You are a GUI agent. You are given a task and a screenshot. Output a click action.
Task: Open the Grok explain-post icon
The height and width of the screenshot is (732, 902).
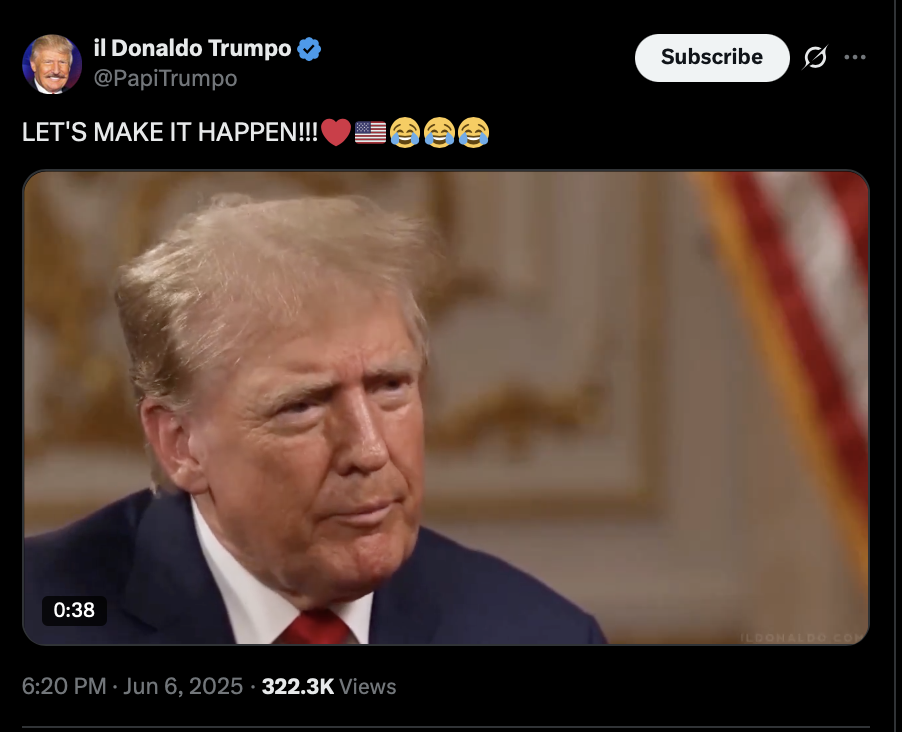815,58
